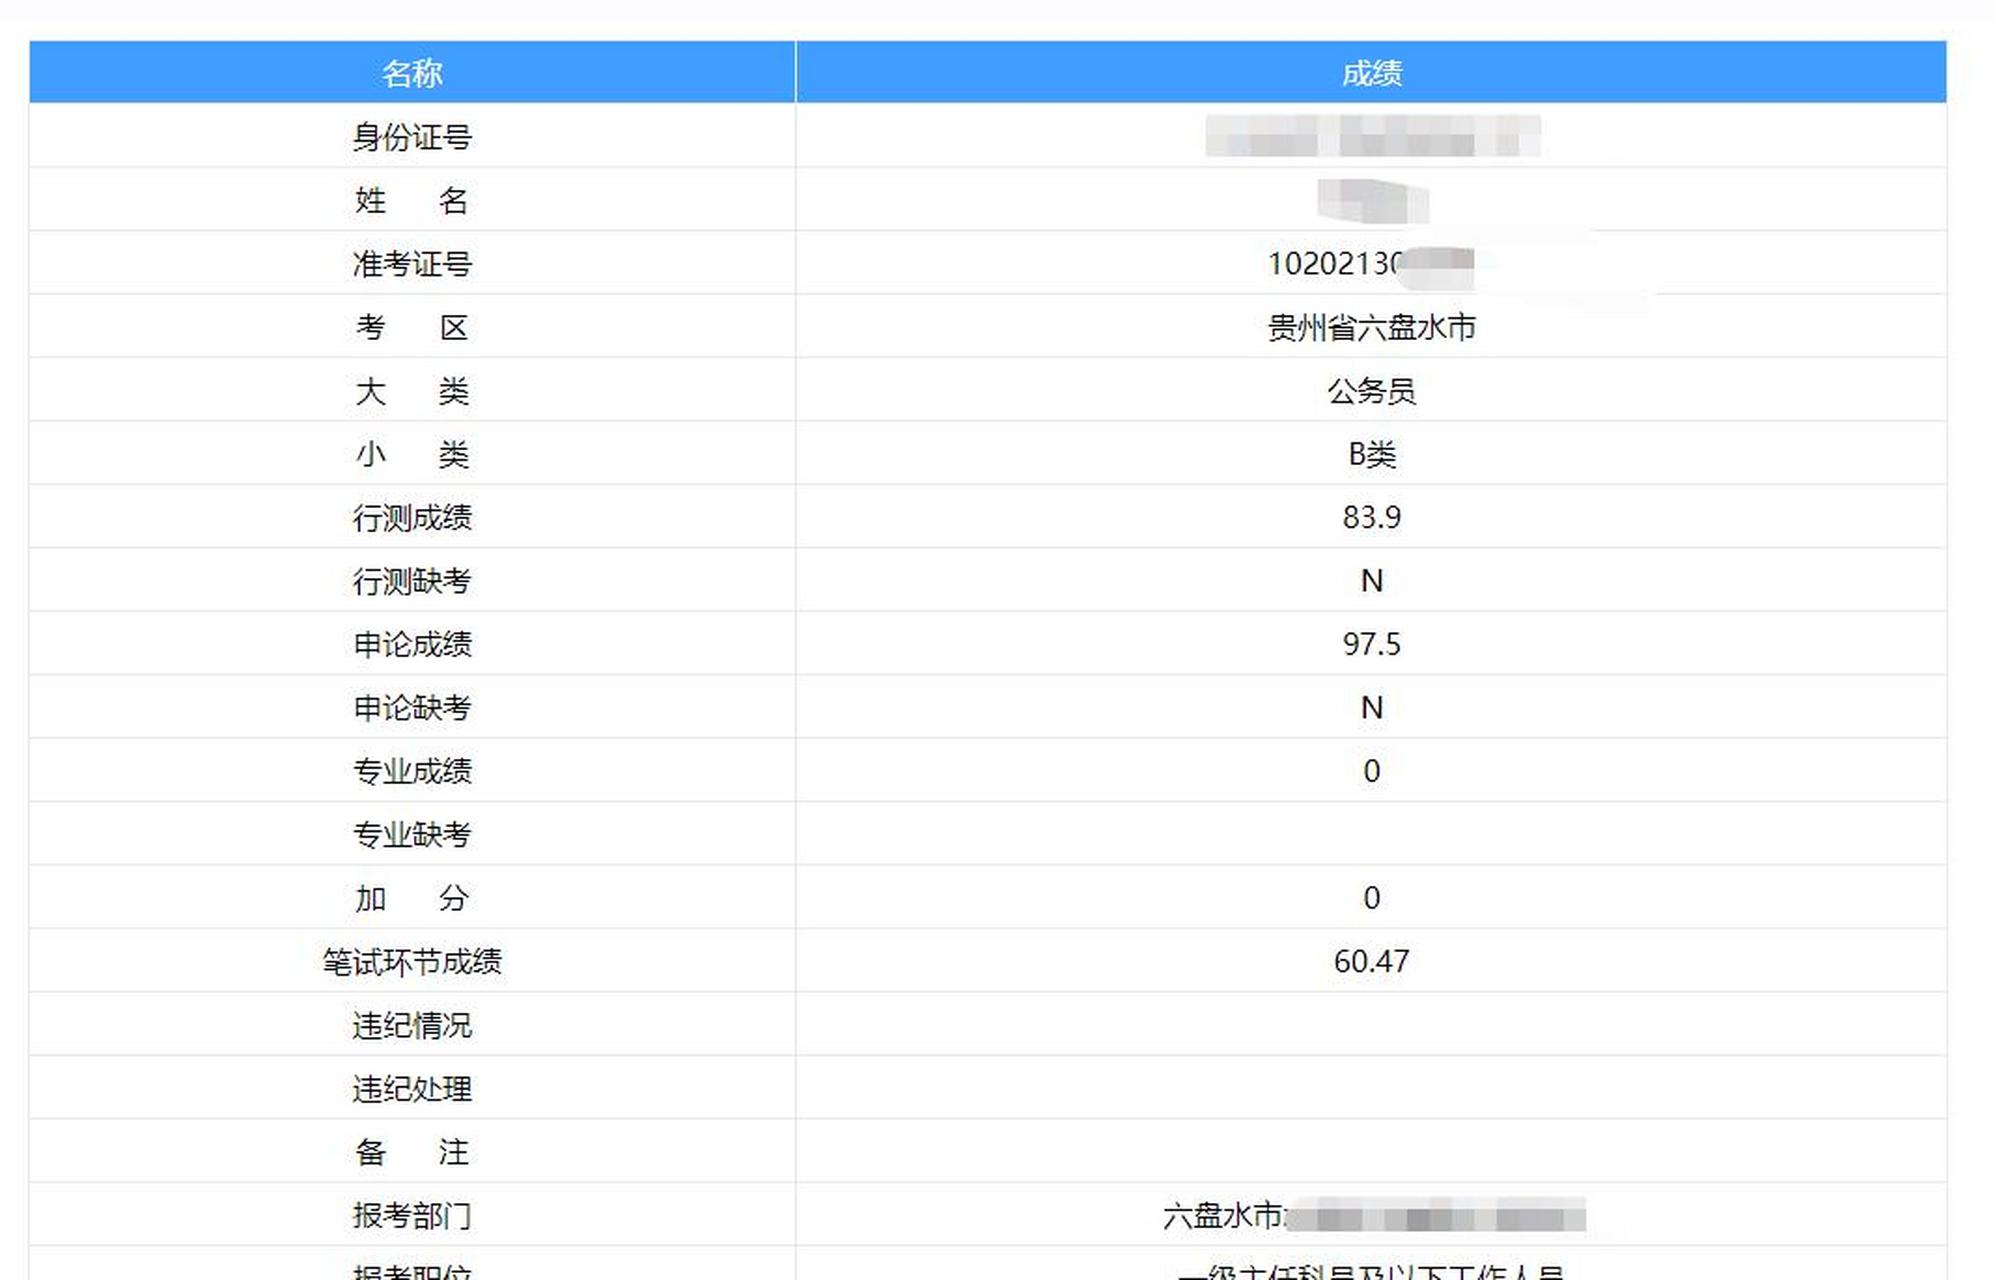
Task: Click the 备注 row label
Action: [413, 1150]
